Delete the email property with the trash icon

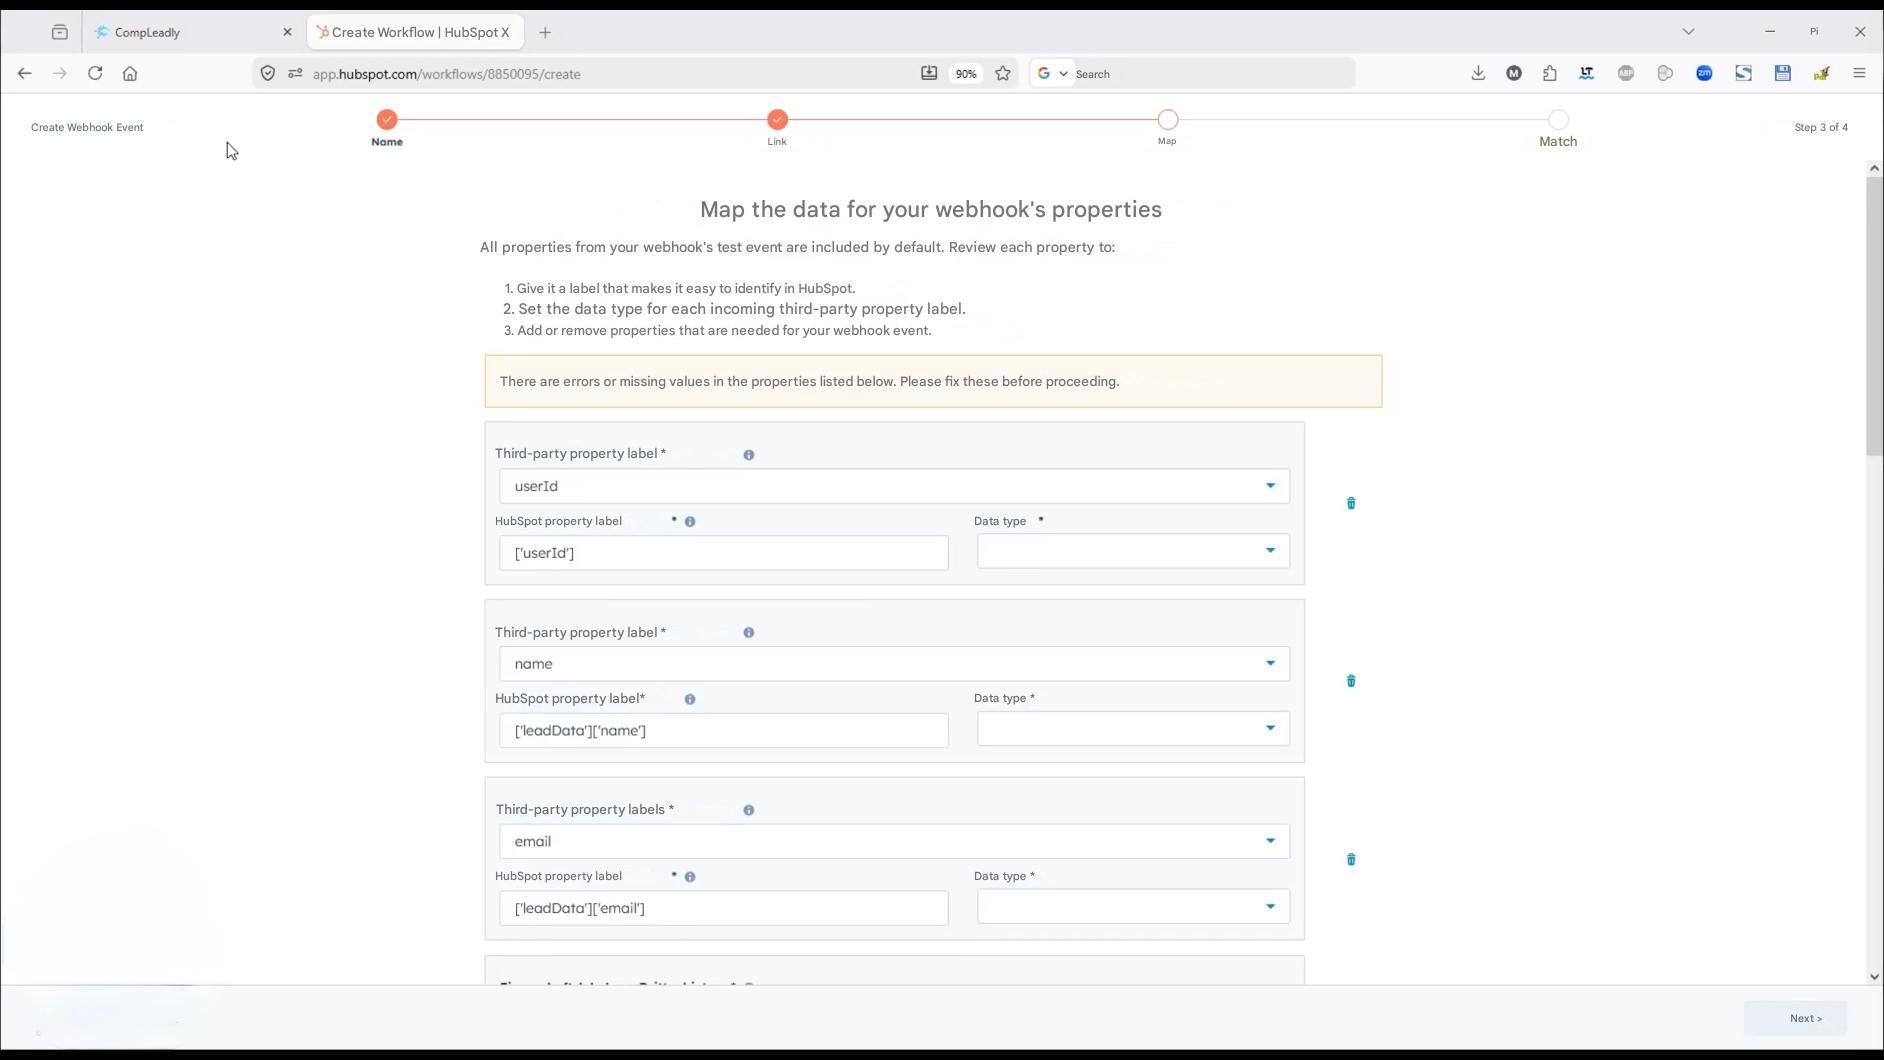click(x=1350, y=859)
